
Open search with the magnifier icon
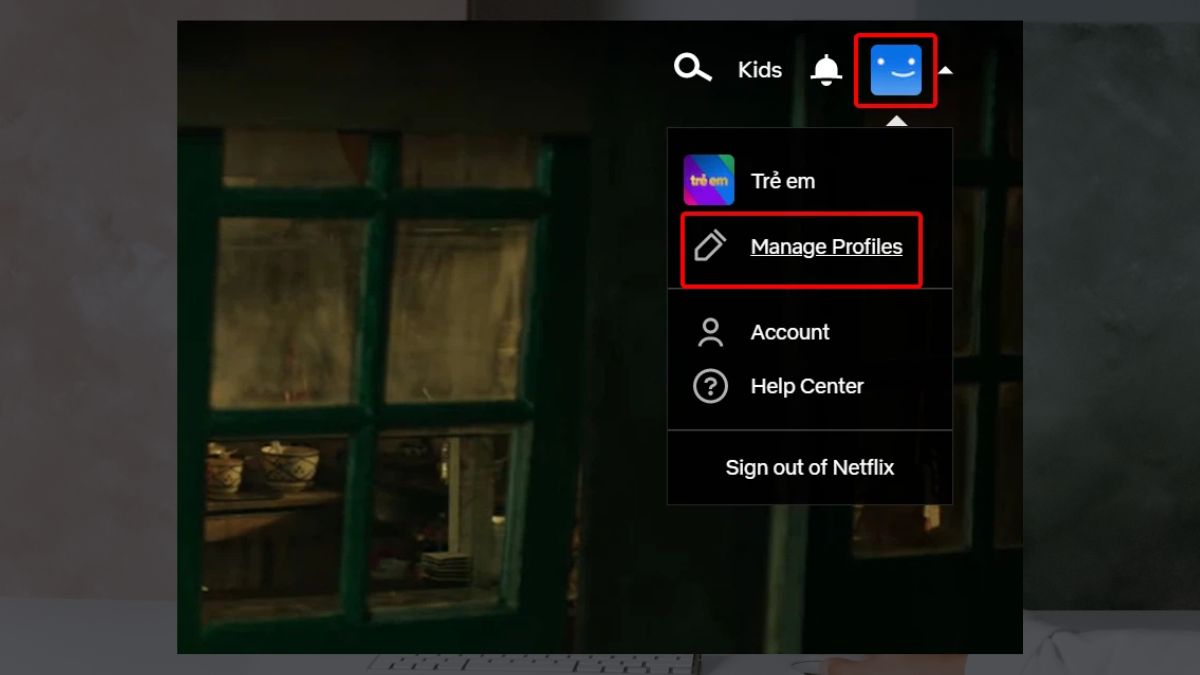[x=692, y=68]
